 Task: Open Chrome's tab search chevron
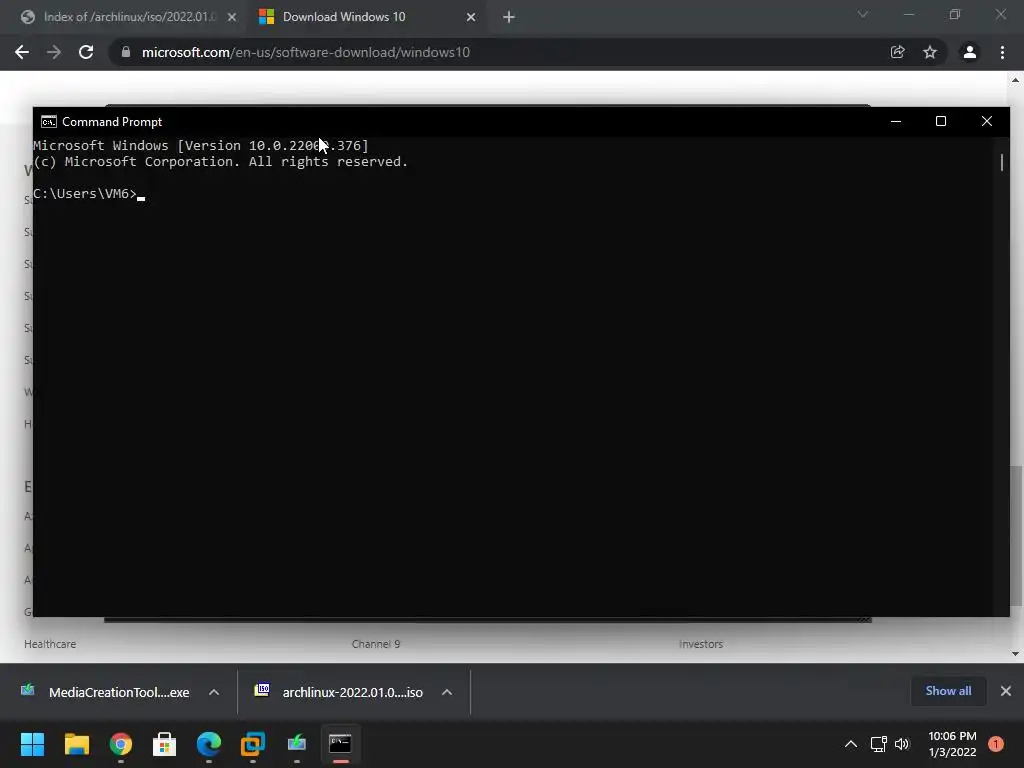pos(863,14)
